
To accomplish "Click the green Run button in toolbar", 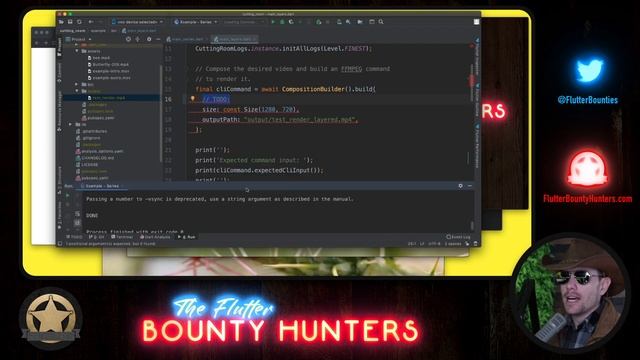I will click(x=273, y=22).
